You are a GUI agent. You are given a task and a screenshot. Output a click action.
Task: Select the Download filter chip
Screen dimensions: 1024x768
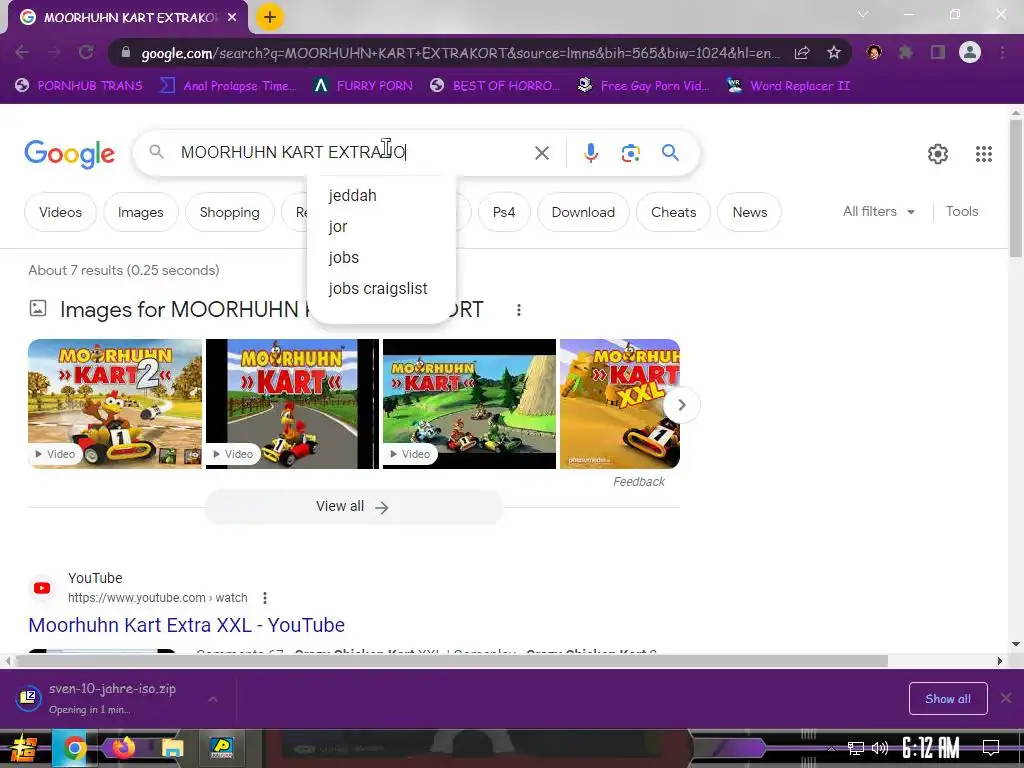pyautogui.click(x=583, y=212)
